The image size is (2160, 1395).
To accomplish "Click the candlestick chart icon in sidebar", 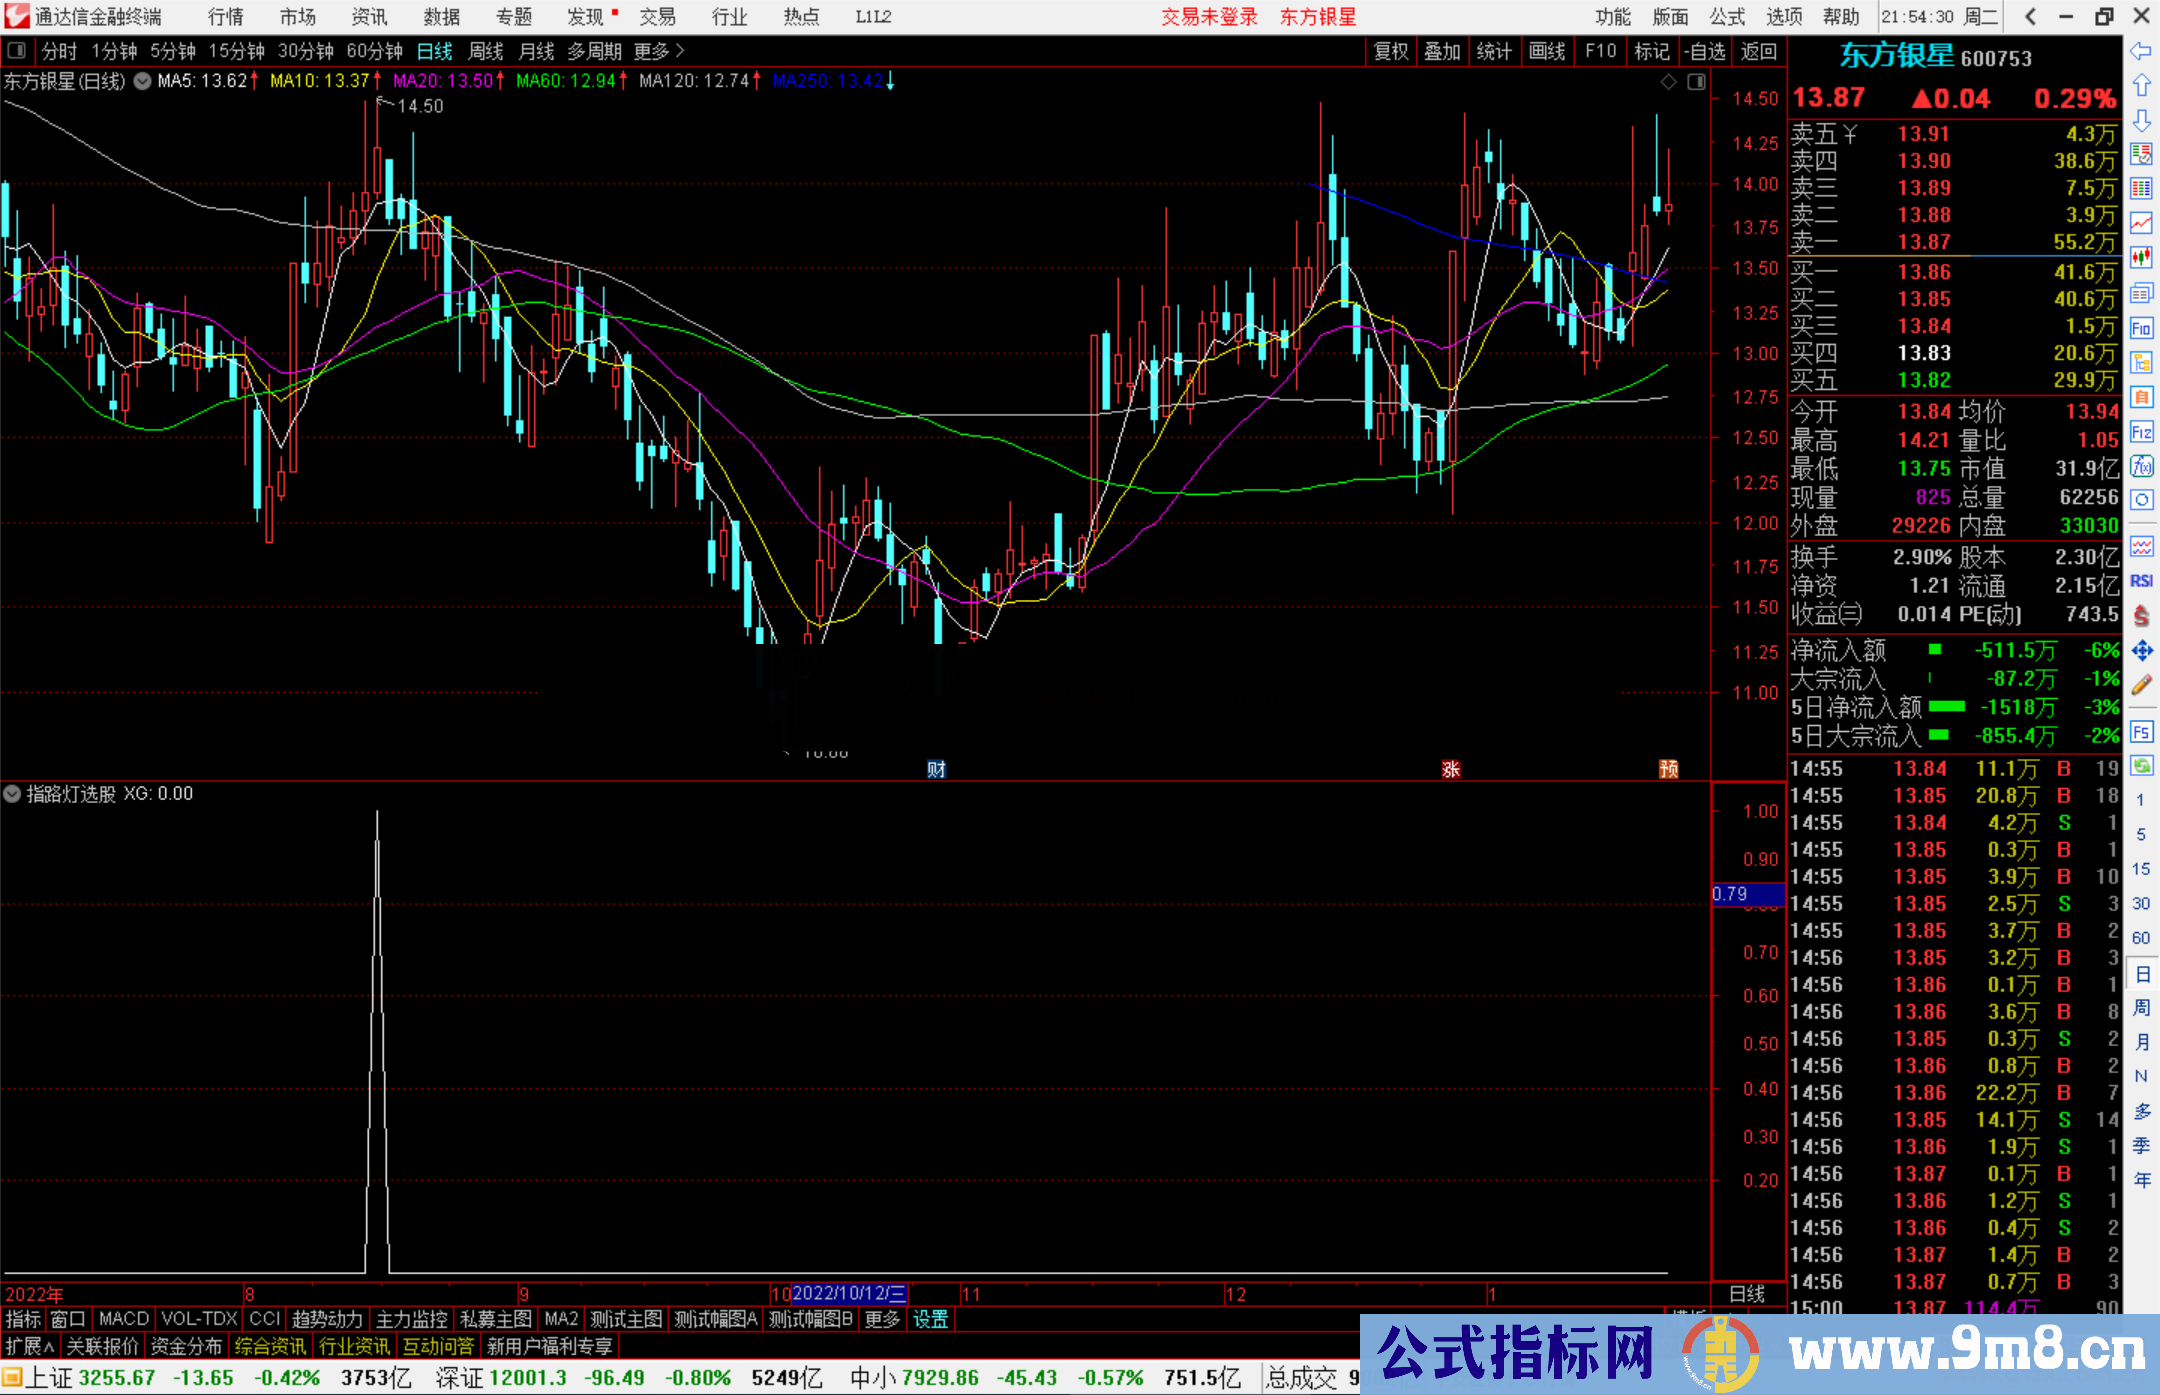I will pos(2141,258).
